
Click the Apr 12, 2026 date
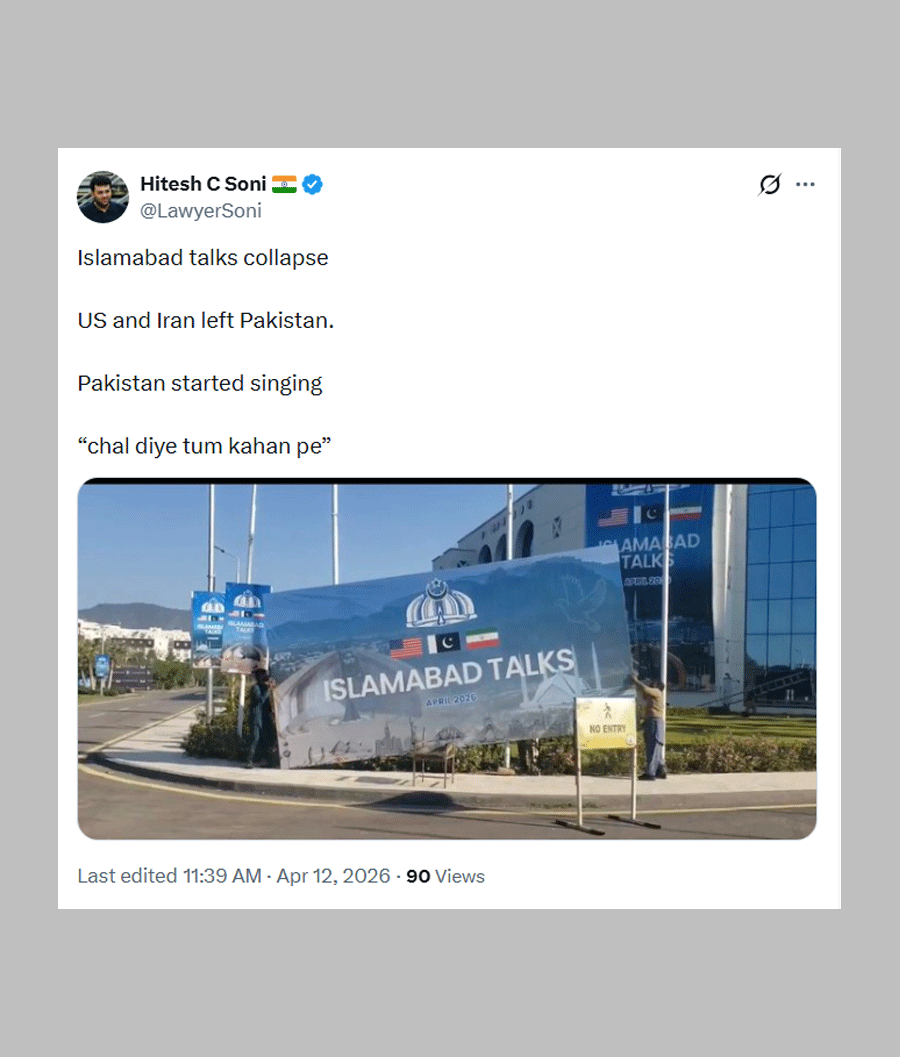(333, 876)
